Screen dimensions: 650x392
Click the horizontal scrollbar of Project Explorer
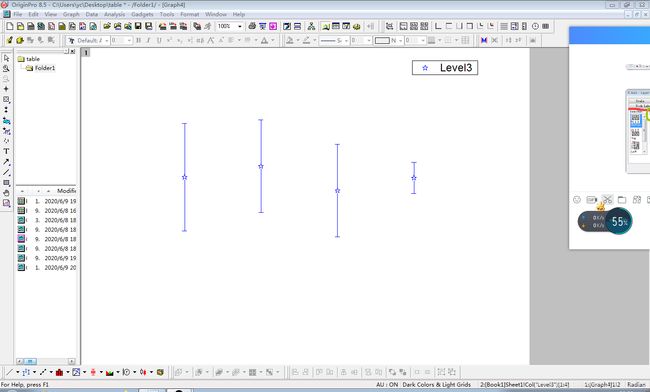[x=46, y=361]
